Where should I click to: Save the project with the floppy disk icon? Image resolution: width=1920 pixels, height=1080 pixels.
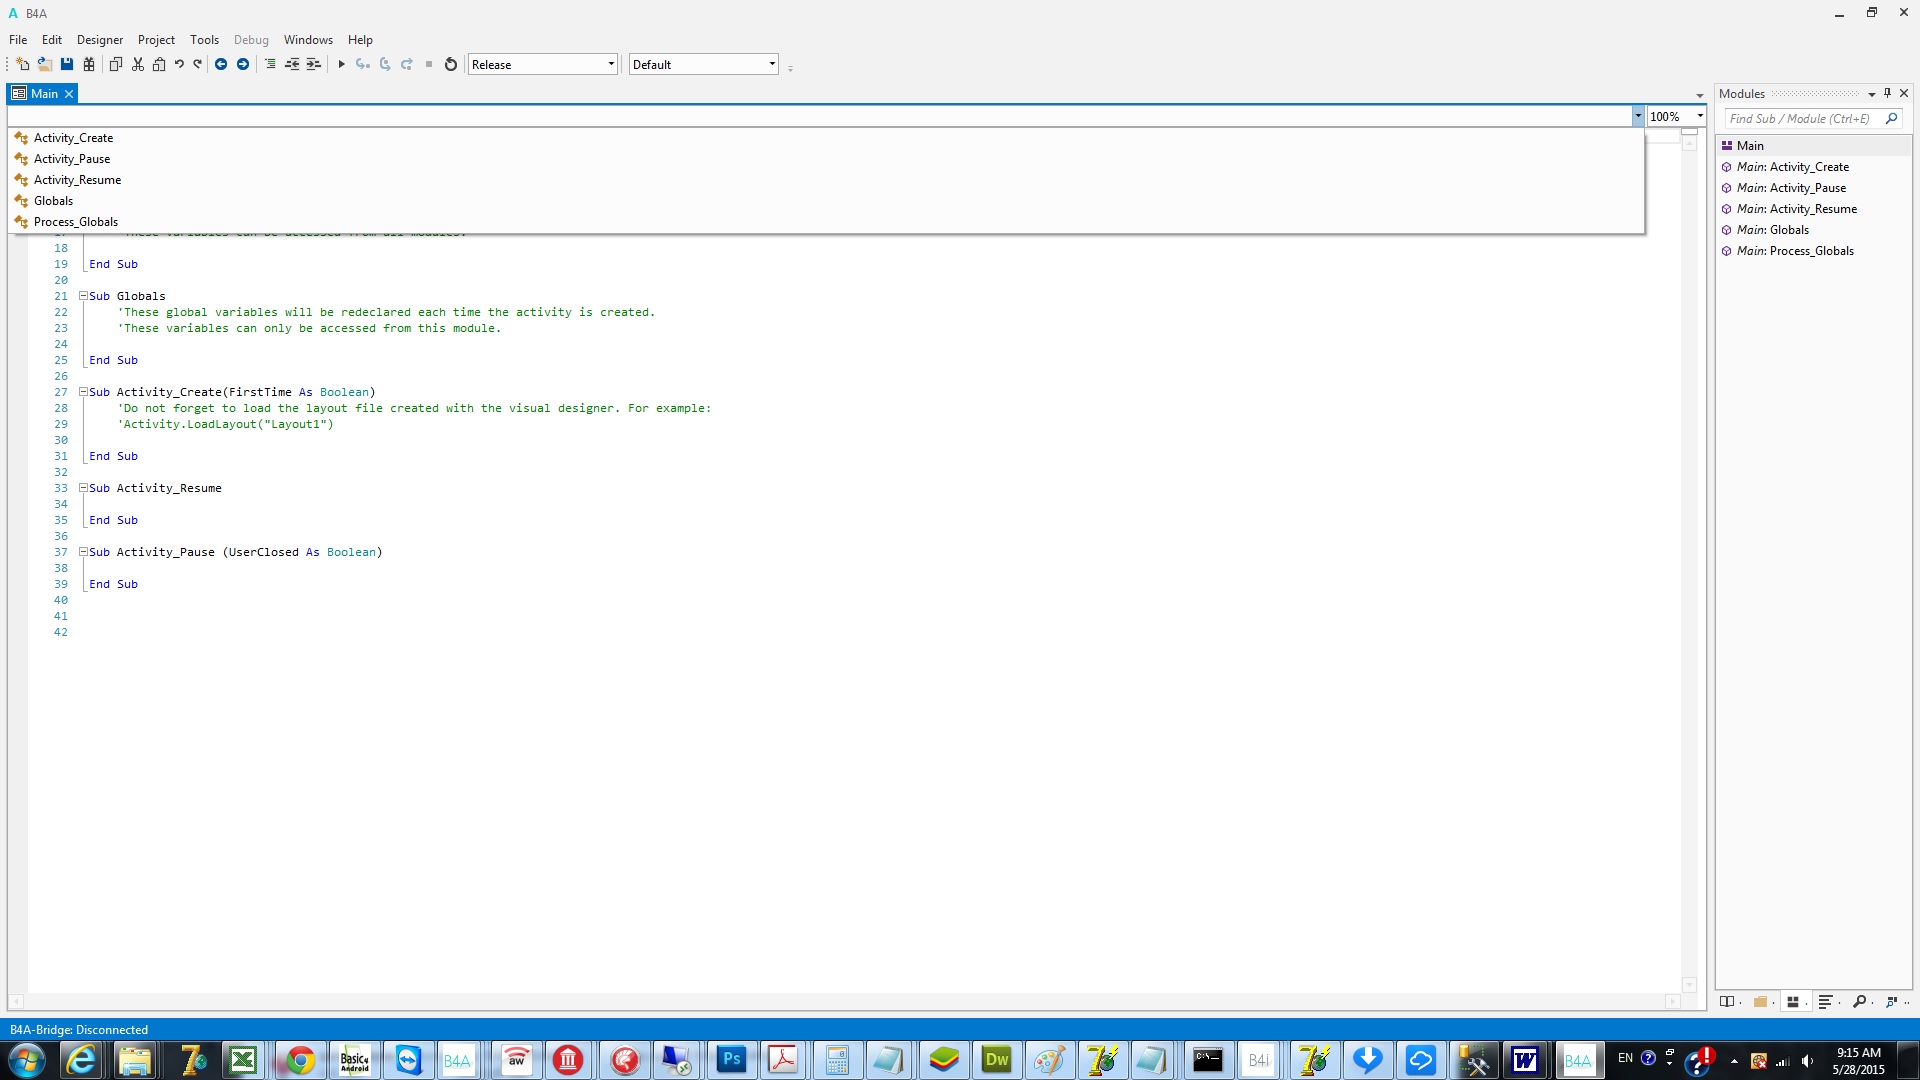[x=67, y=64]
